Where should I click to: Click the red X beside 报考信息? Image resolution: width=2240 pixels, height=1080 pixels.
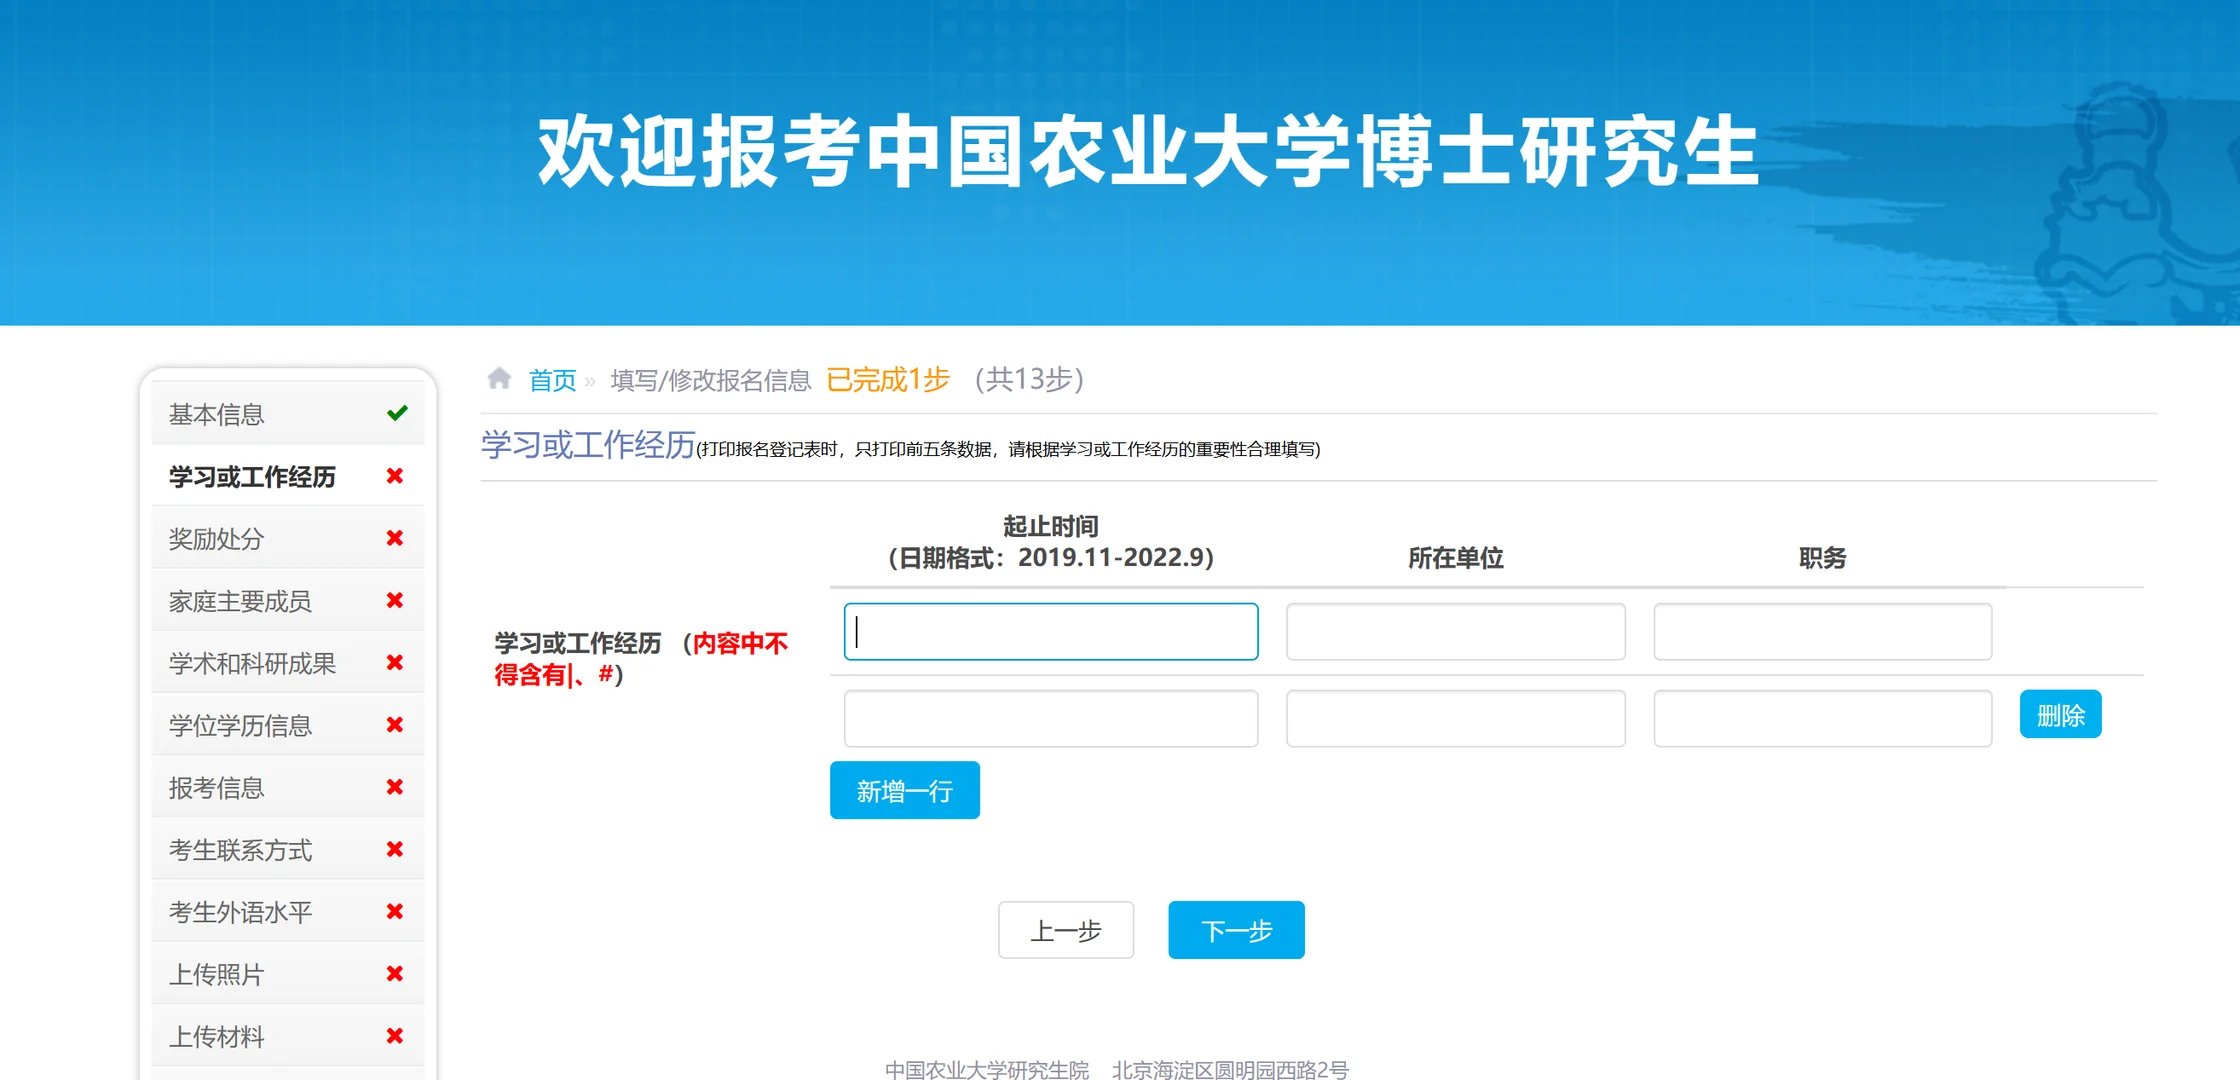tap(395, 787)
